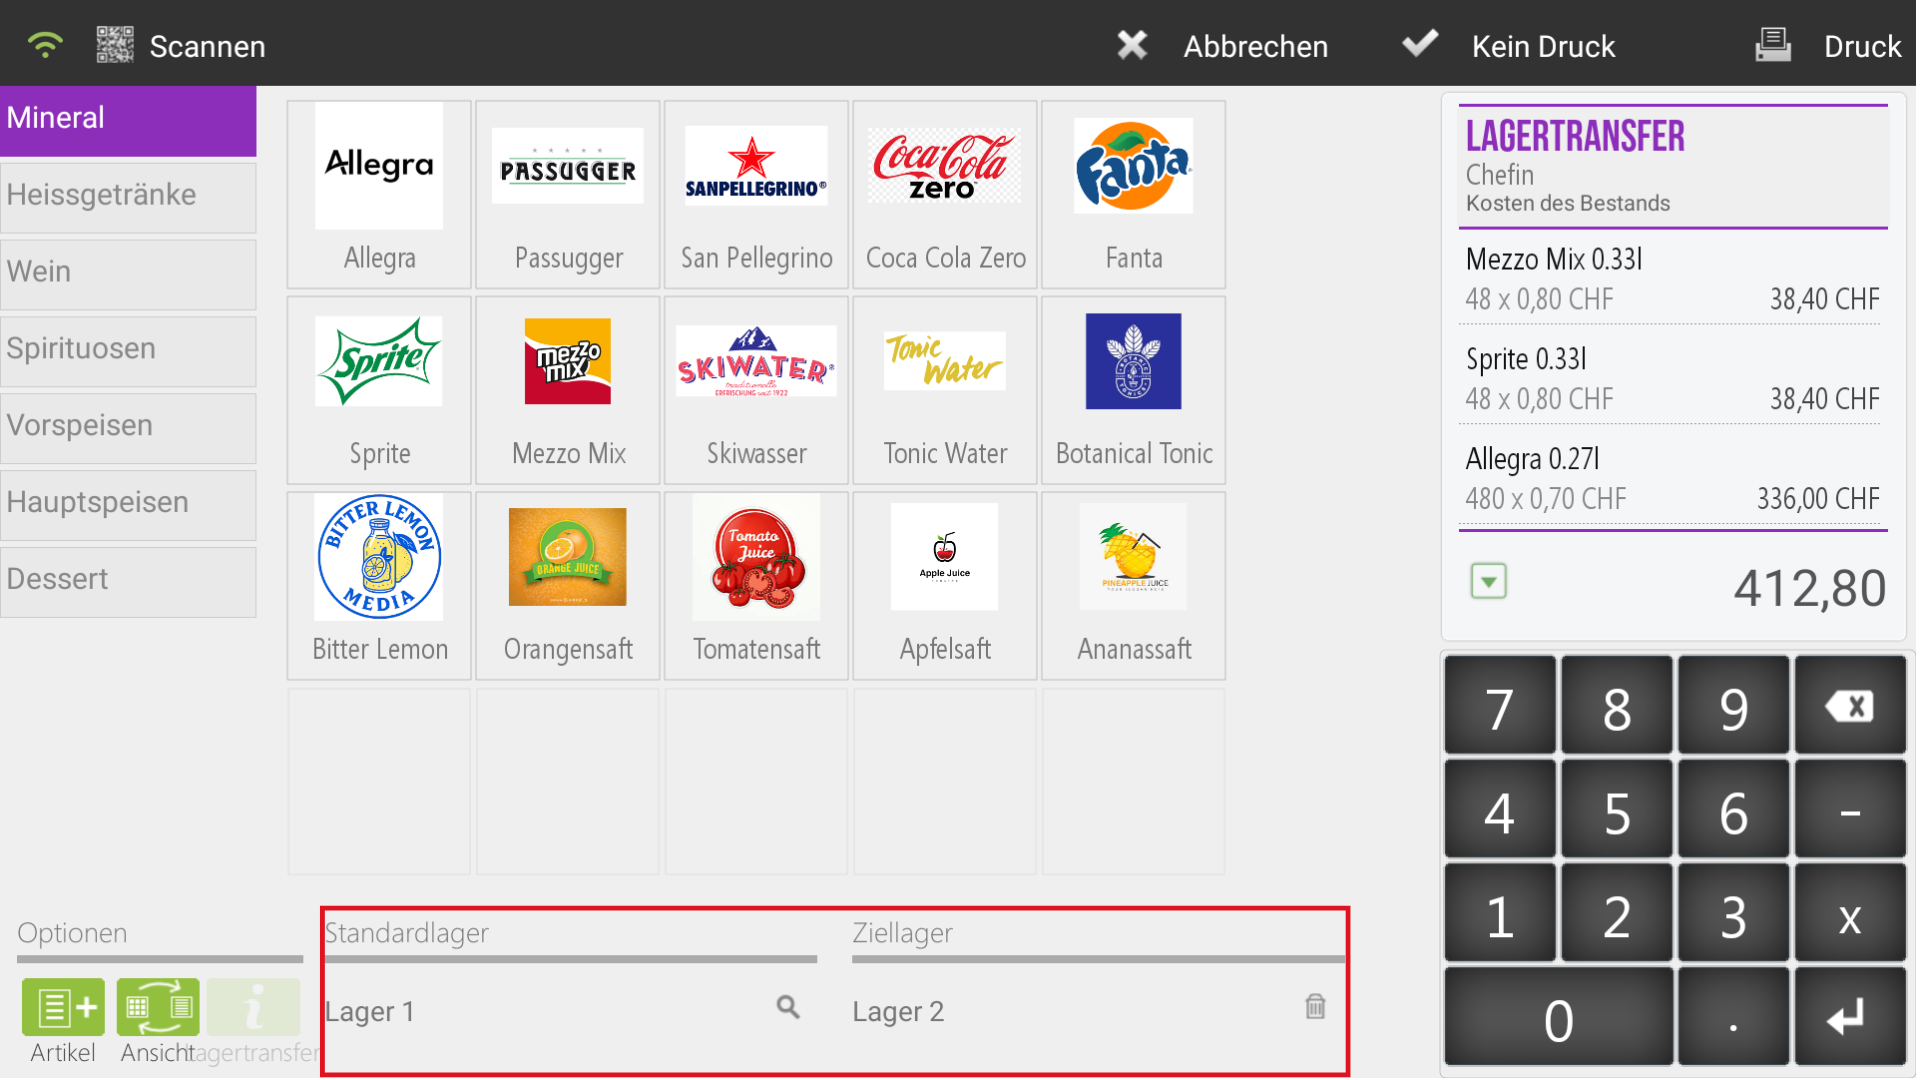Add Coca Cola Zero to the transfer
The height and width of the screenshot is (1080, 1920).
945,194
